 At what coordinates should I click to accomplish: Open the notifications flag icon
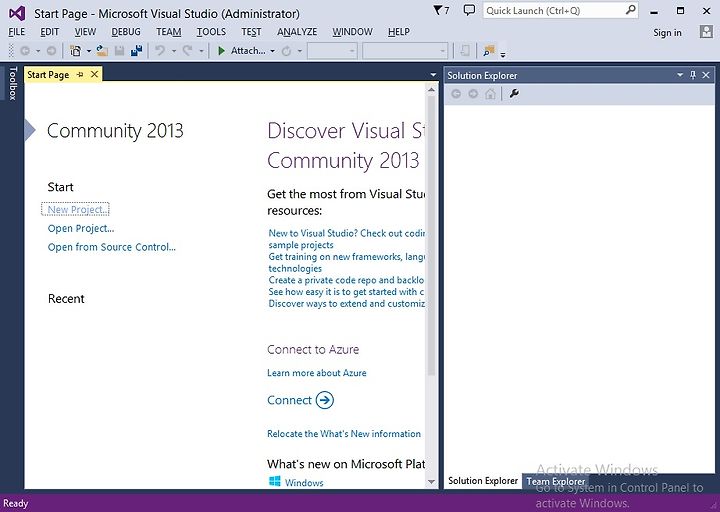click(x=441, y=10)
